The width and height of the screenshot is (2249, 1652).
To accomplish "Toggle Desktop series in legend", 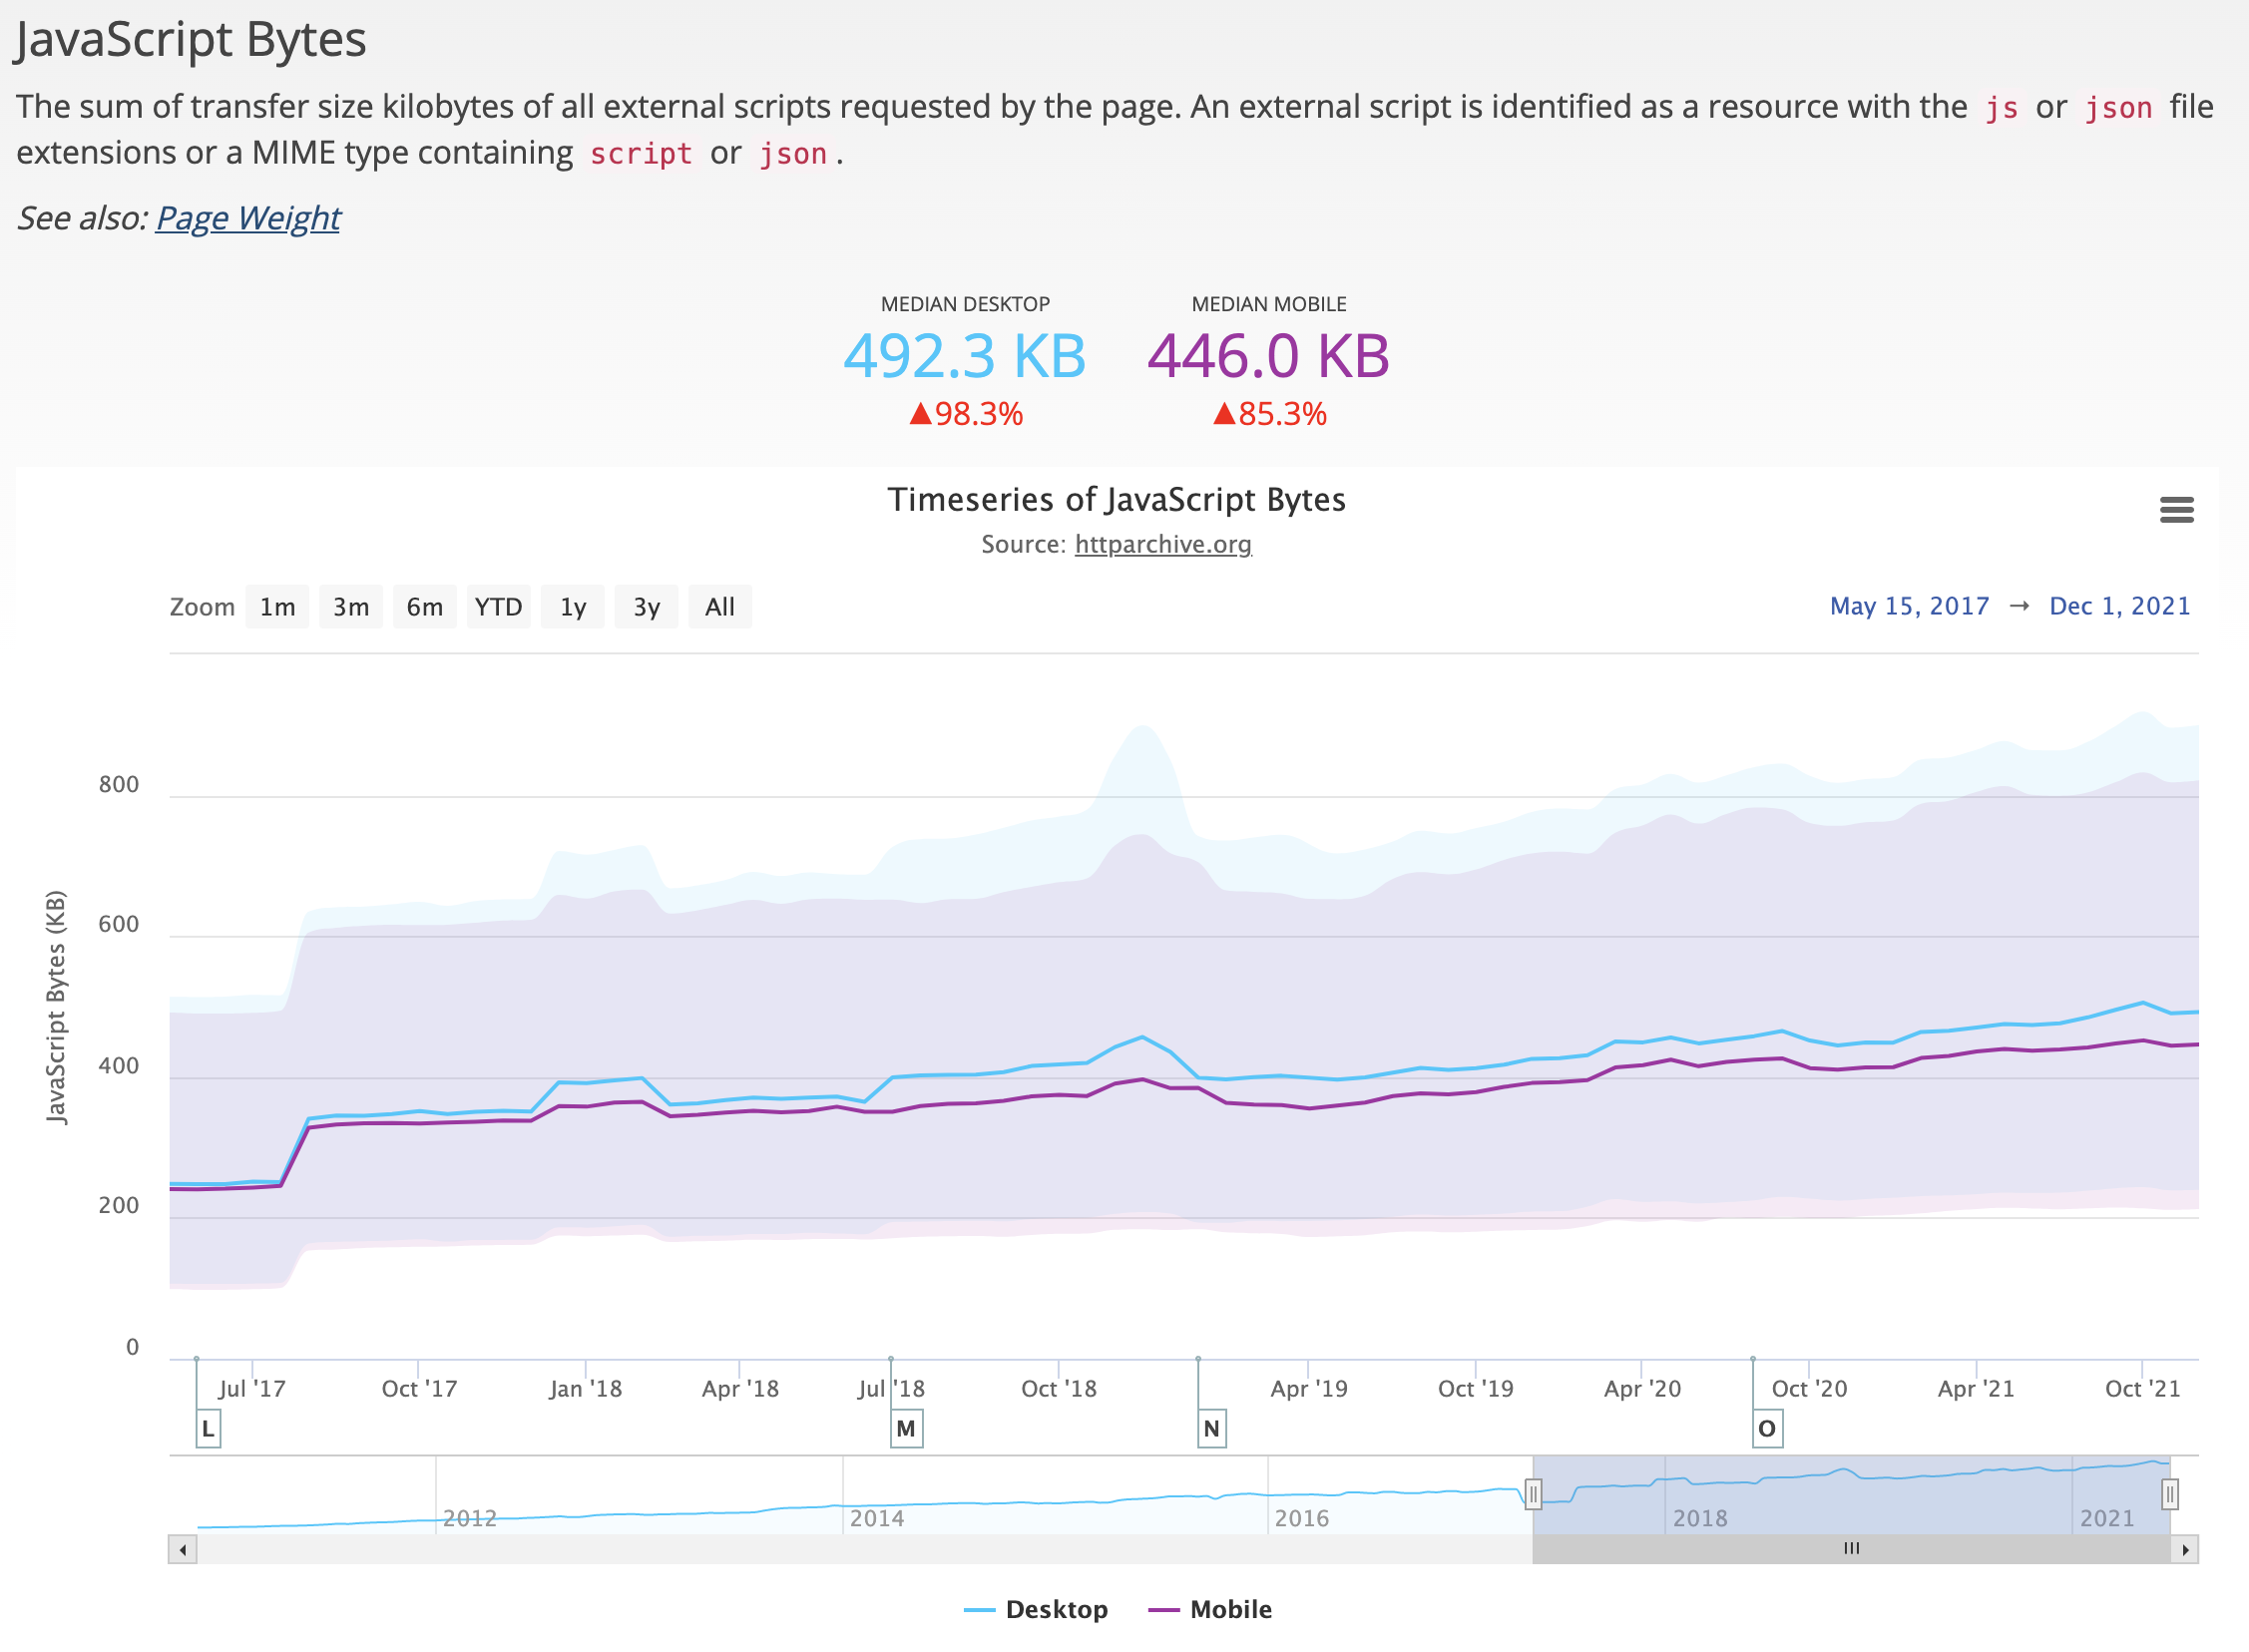I will (x=1056, y=1609).
